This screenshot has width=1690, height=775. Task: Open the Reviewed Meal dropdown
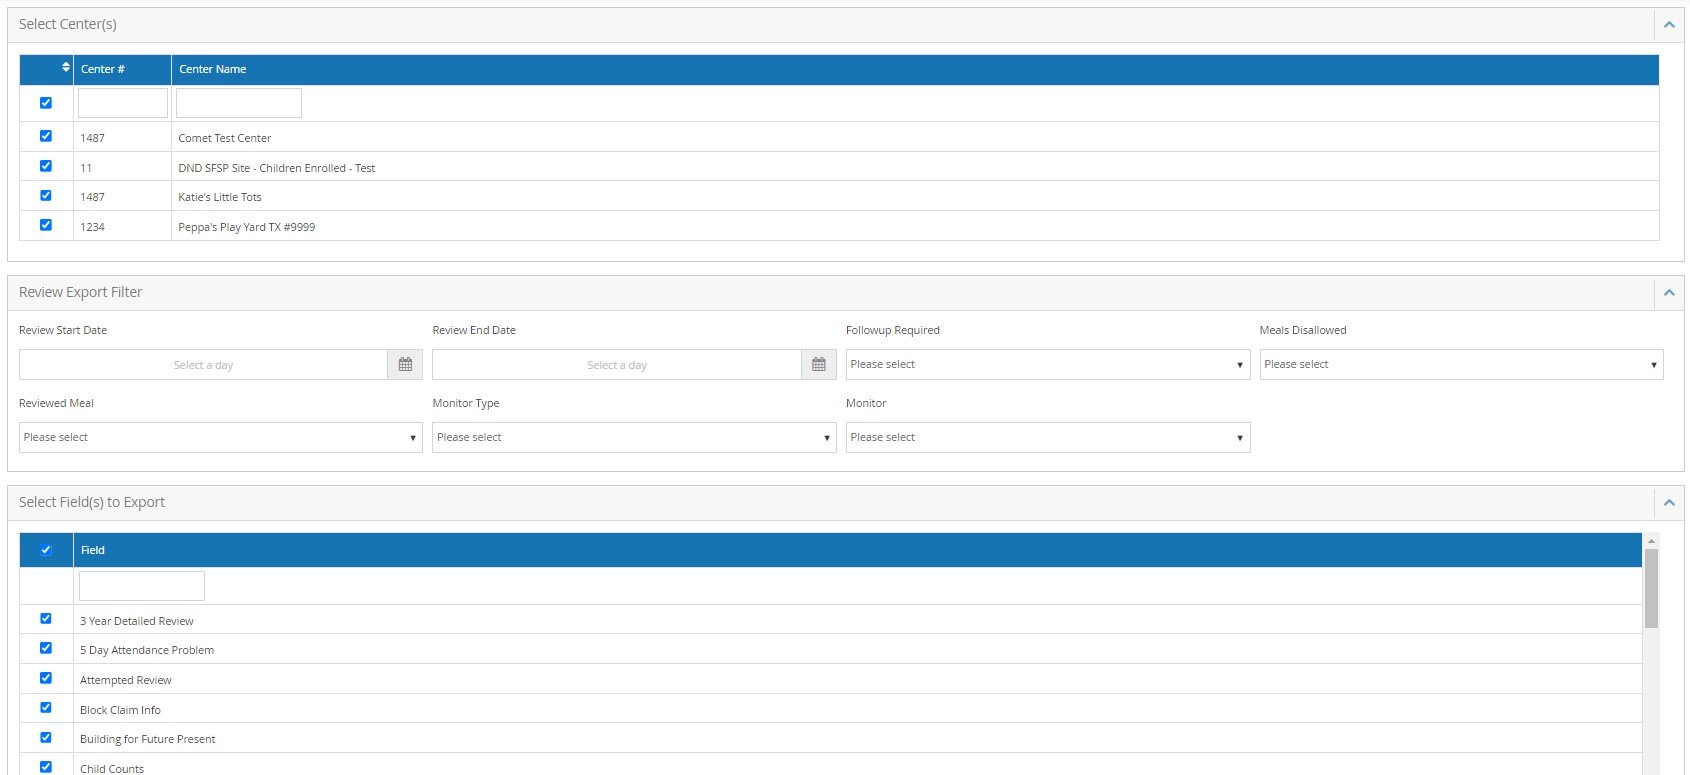220,438
